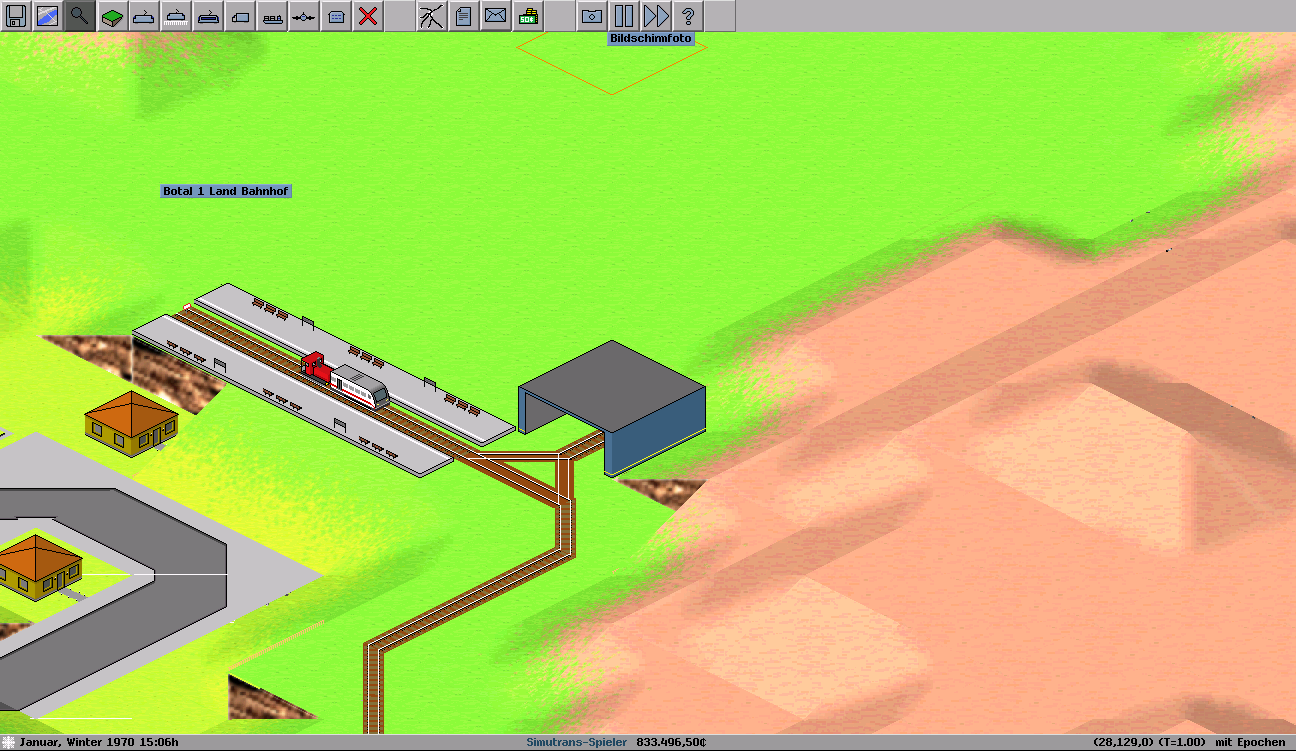Open the ship construction tools
The image size is (1296, 751).
[x=272, y=16]
